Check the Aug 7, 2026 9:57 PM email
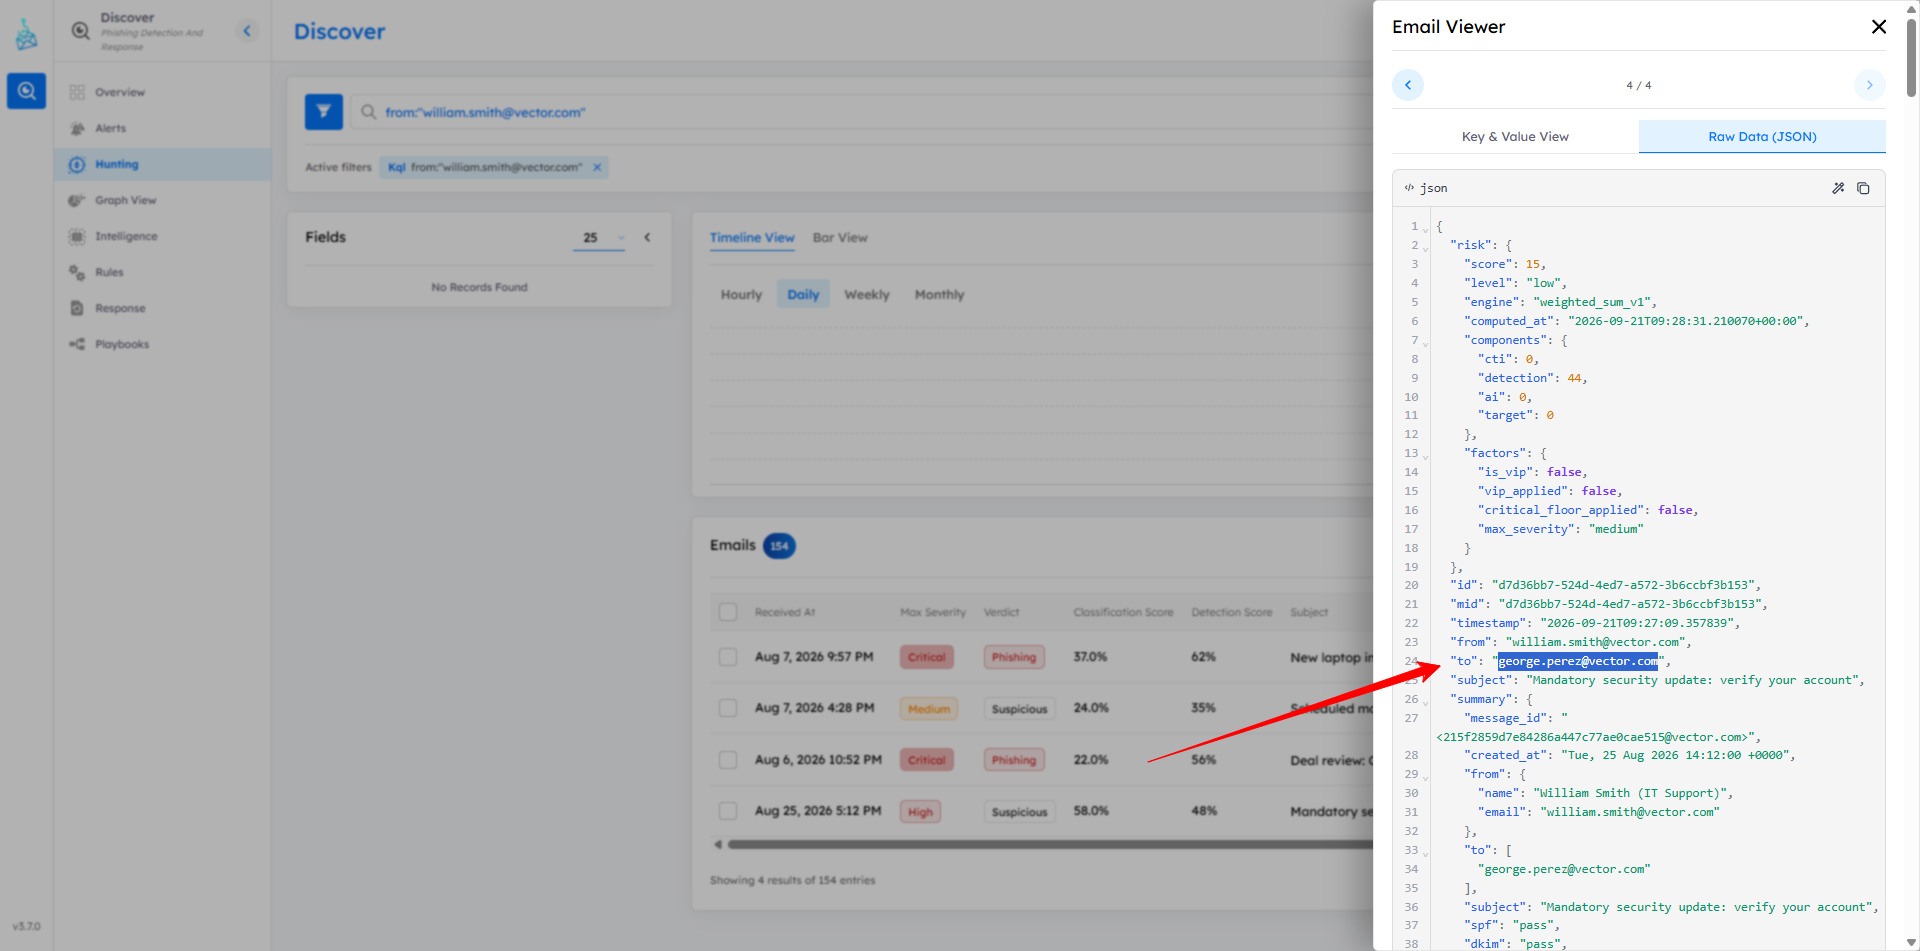 [728, 657]
